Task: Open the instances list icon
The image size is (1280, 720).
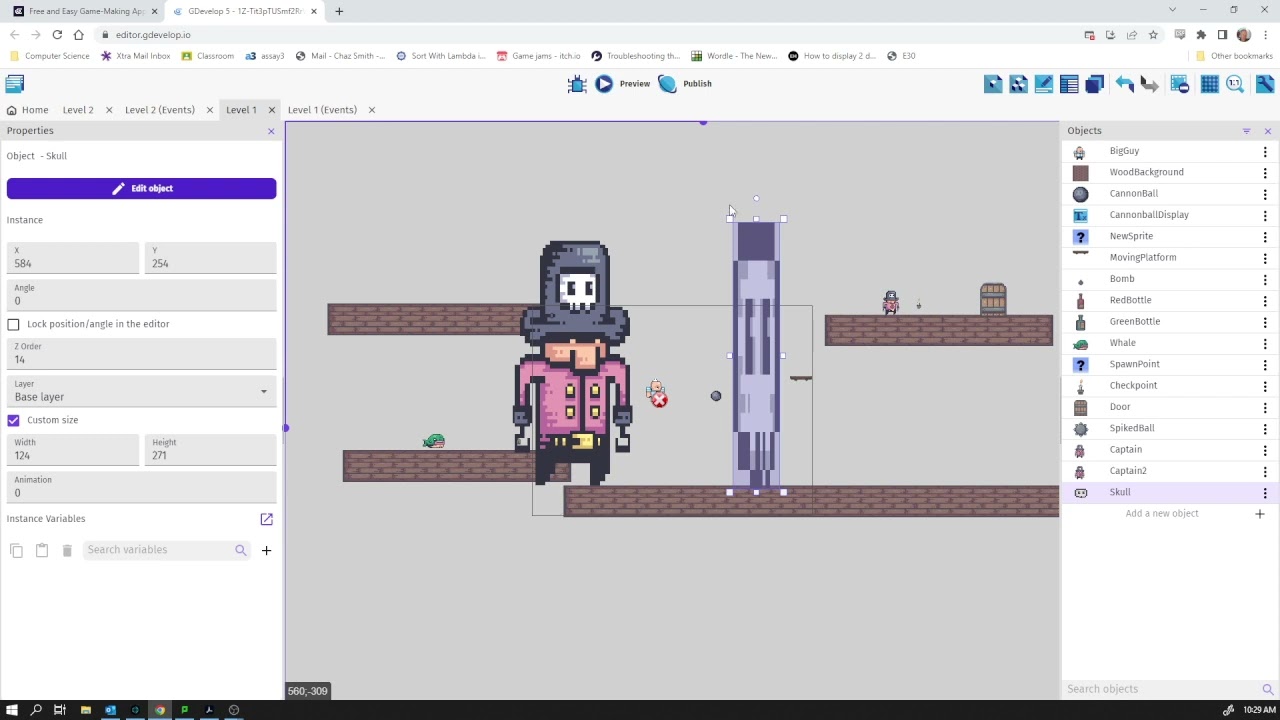Action: [1069, 84]
